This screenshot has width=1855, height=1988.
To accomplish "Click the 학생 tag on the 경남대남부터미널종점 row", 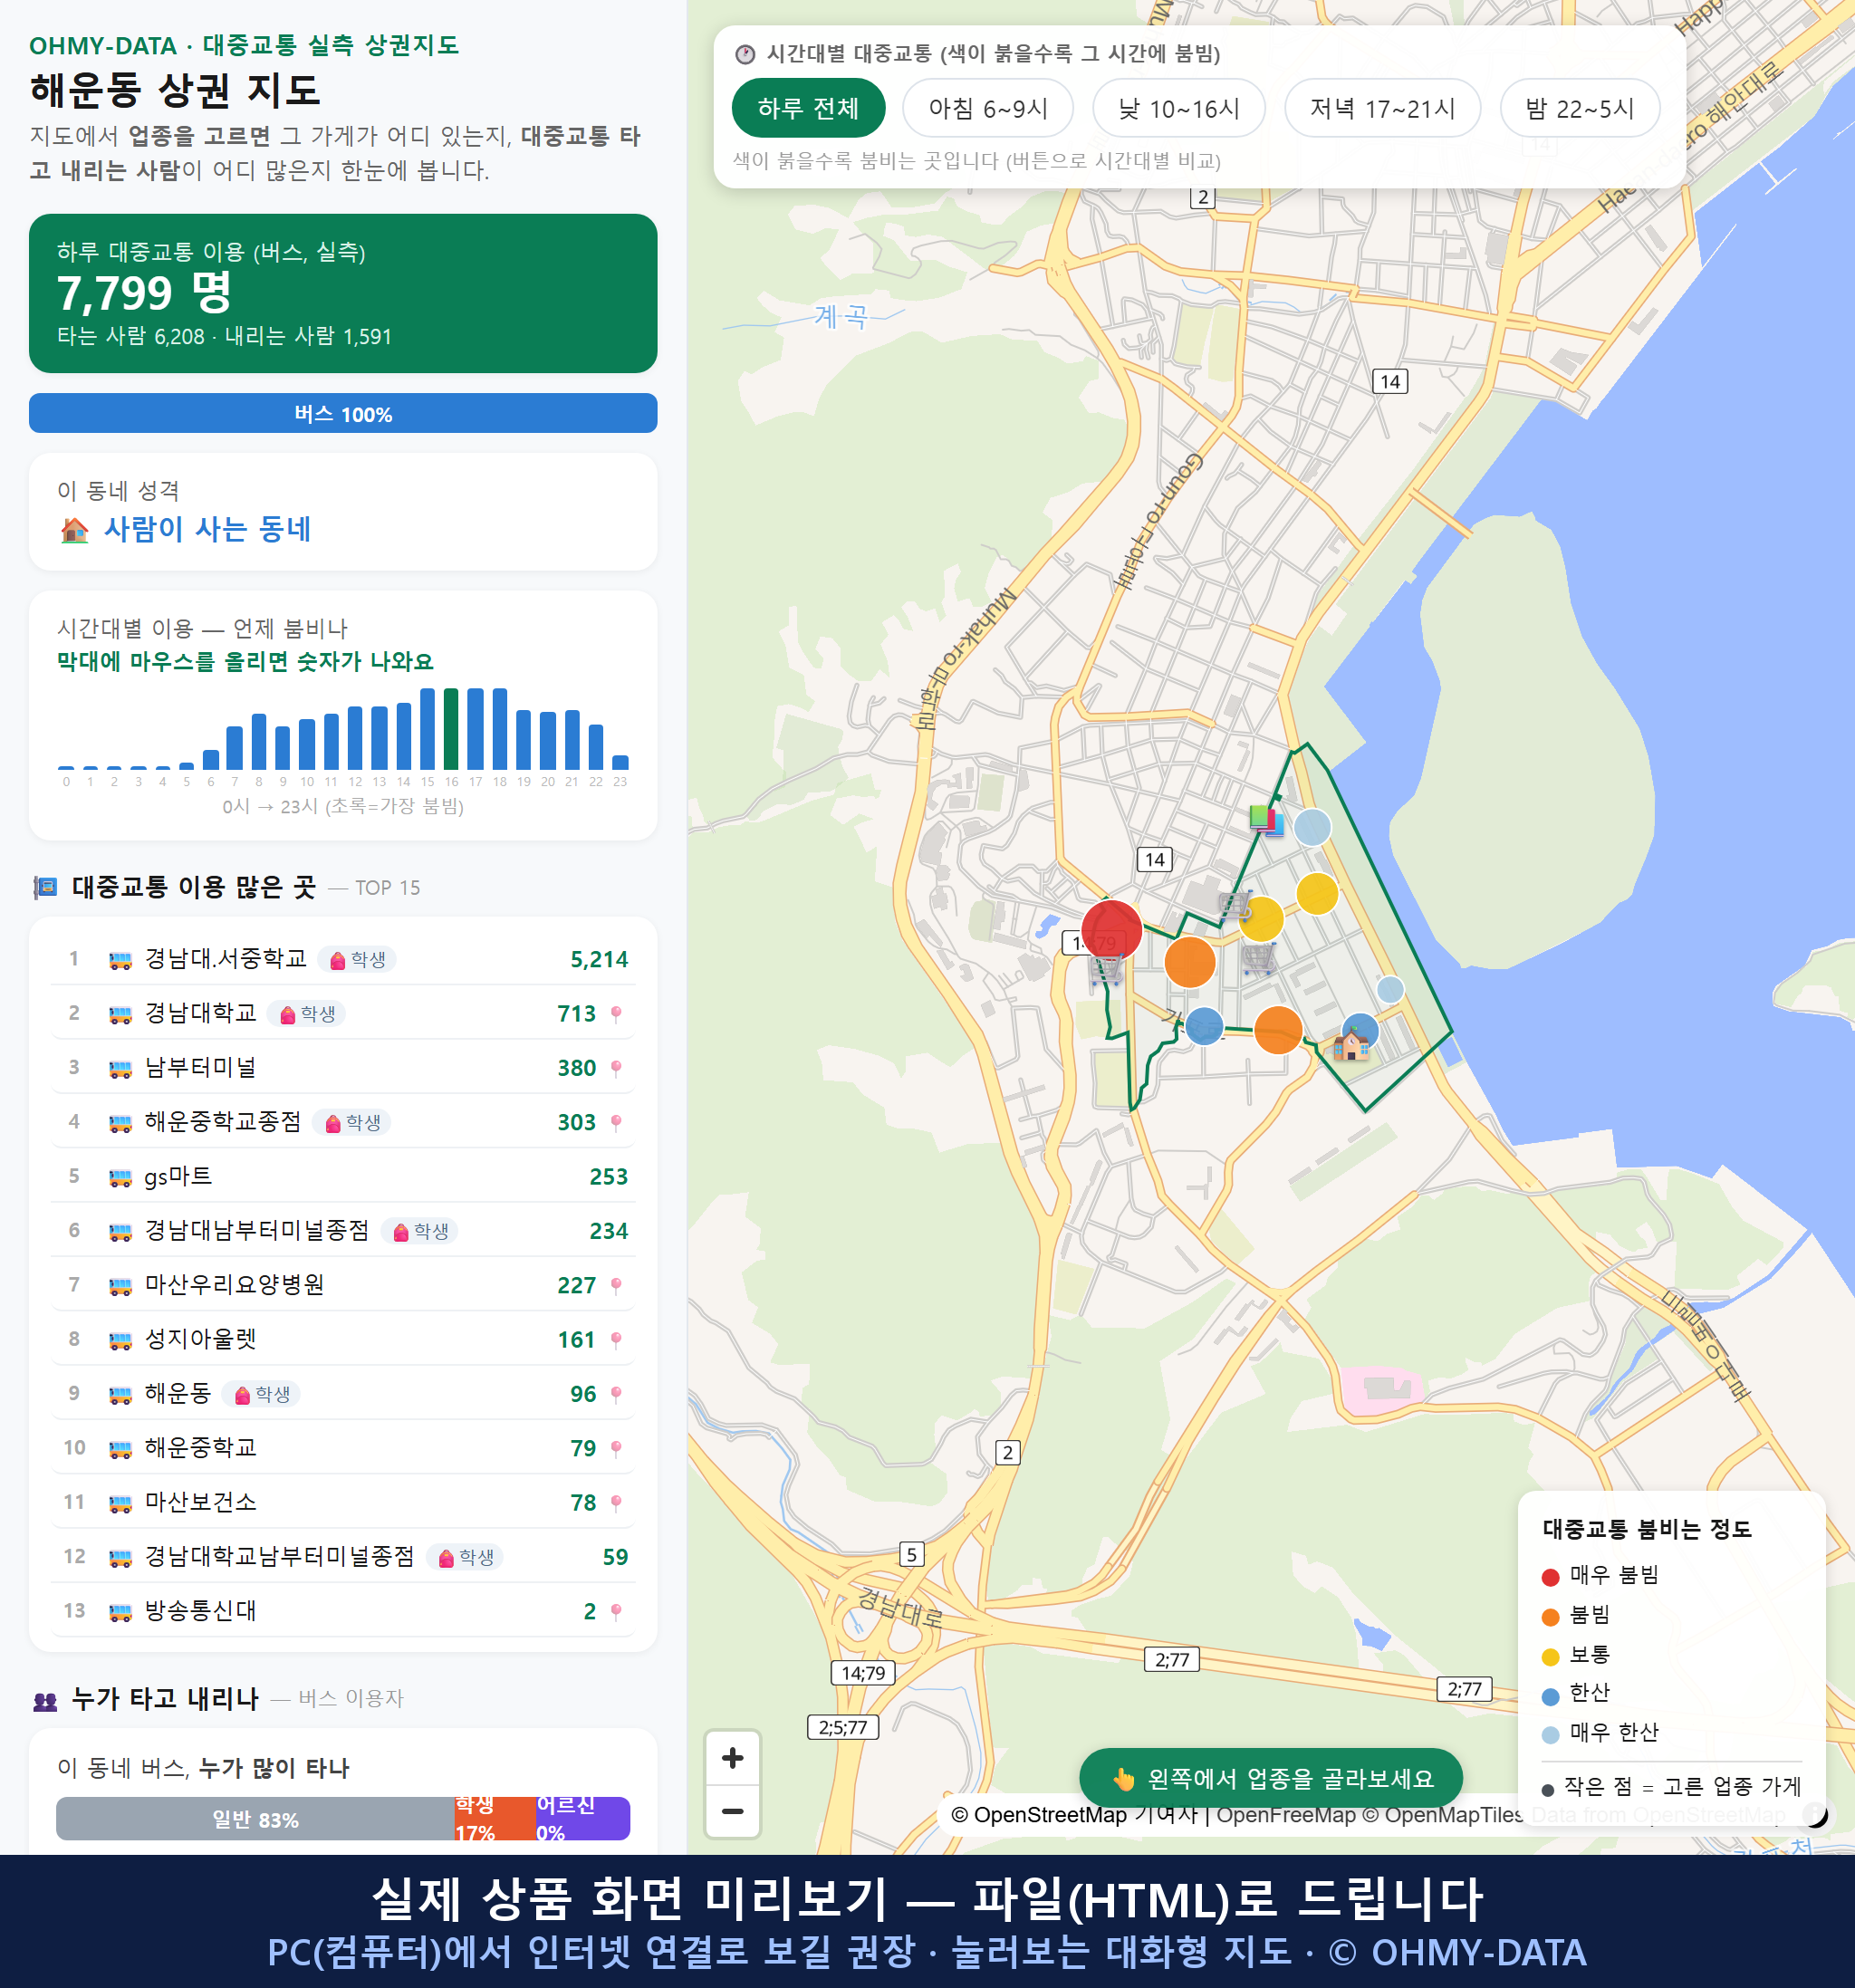I will click(x=420, y=1231).
